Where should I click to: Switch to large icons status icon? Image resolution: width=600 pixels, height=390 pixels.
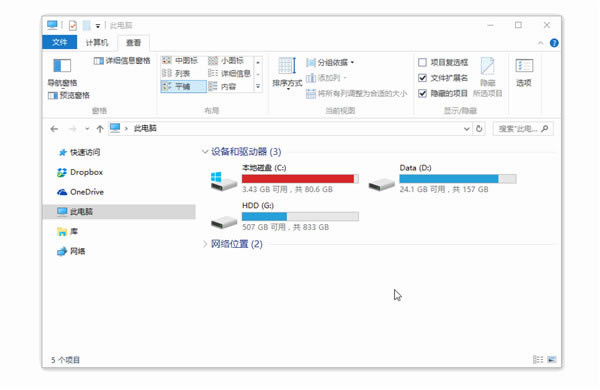[551, 360]
